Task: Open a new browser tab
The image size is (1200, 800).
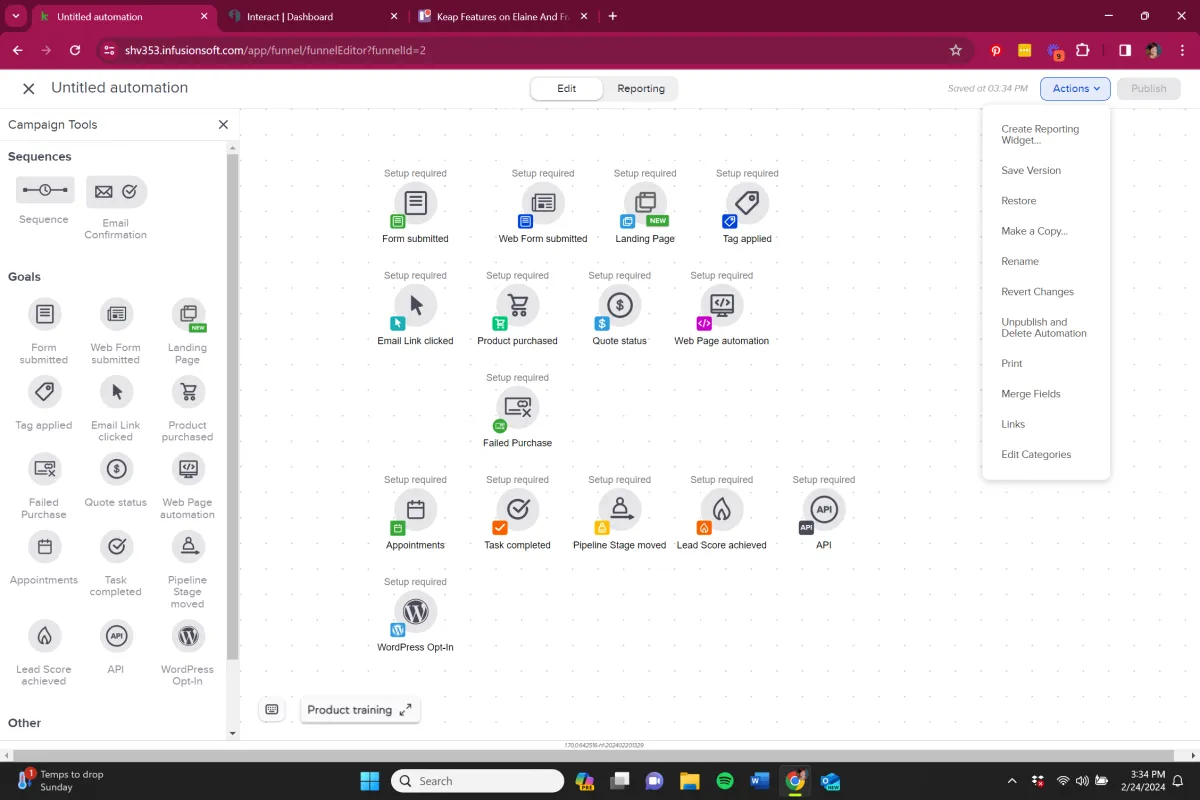Action: 612,16
